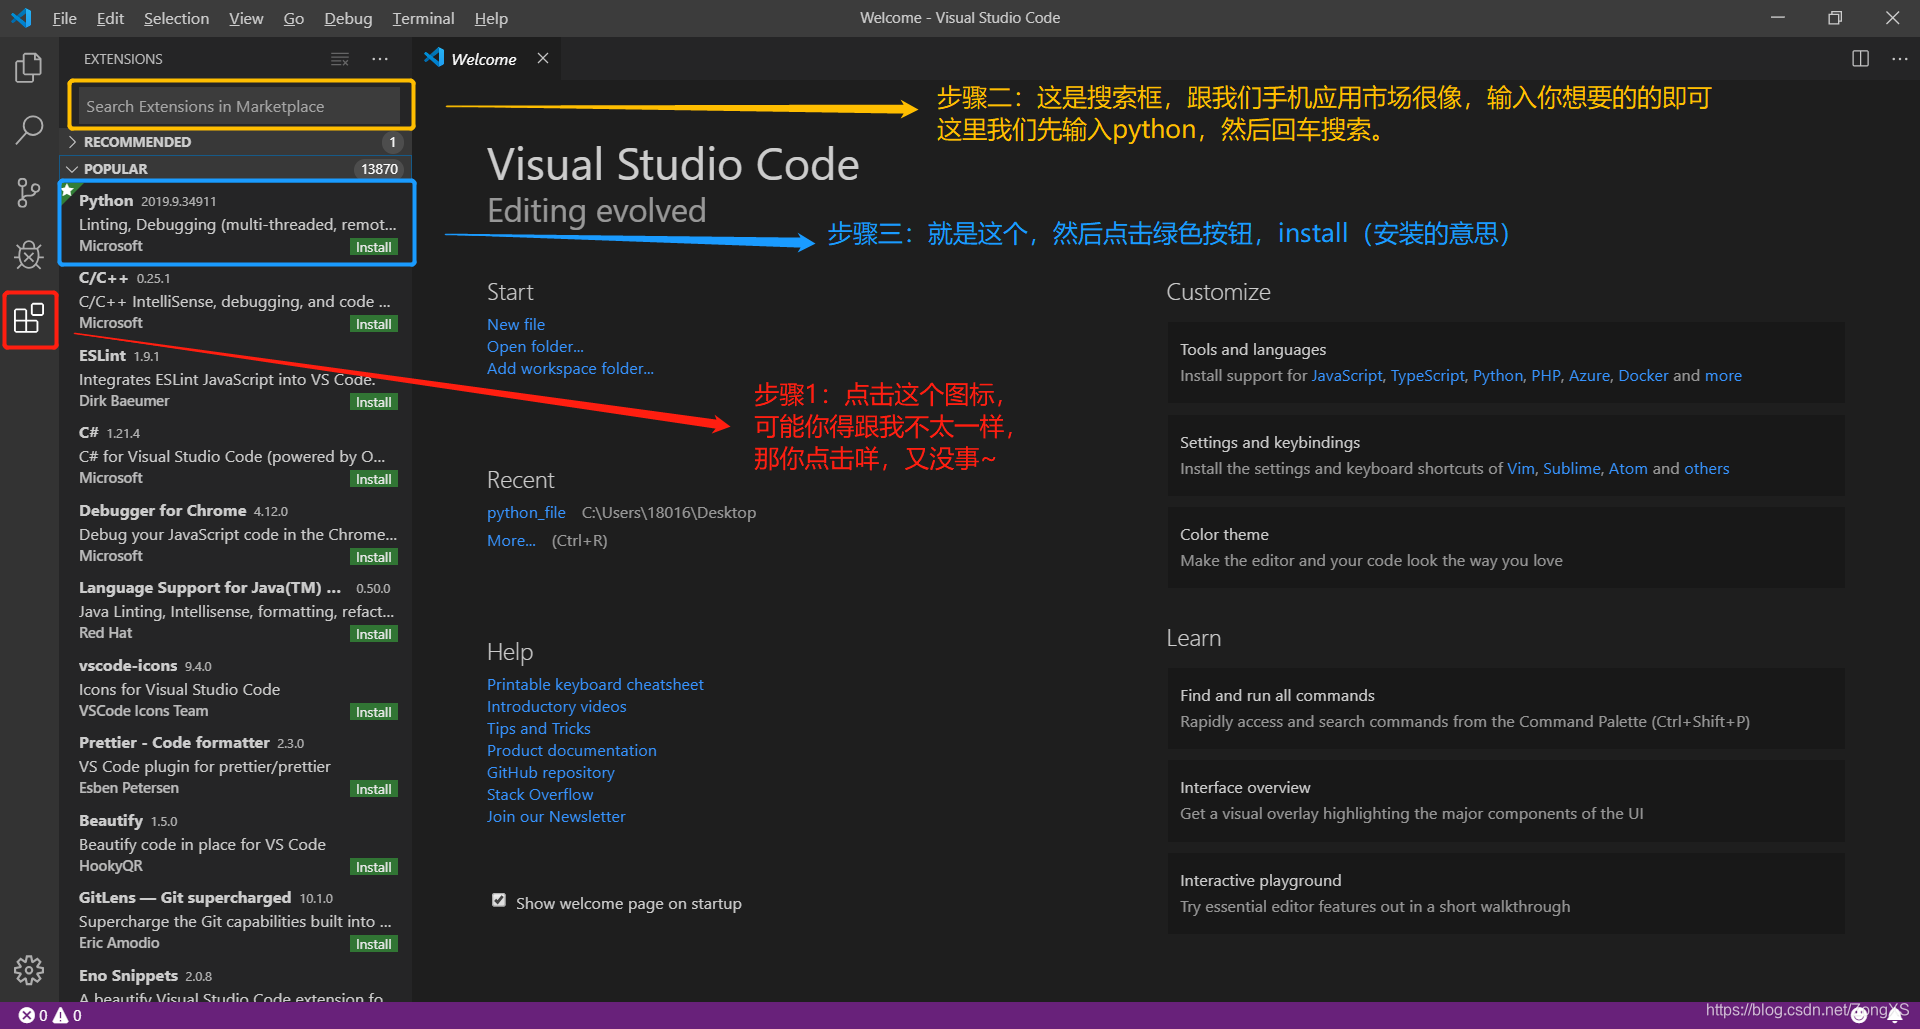Open Find and run all commands card

pos(1506,708)
